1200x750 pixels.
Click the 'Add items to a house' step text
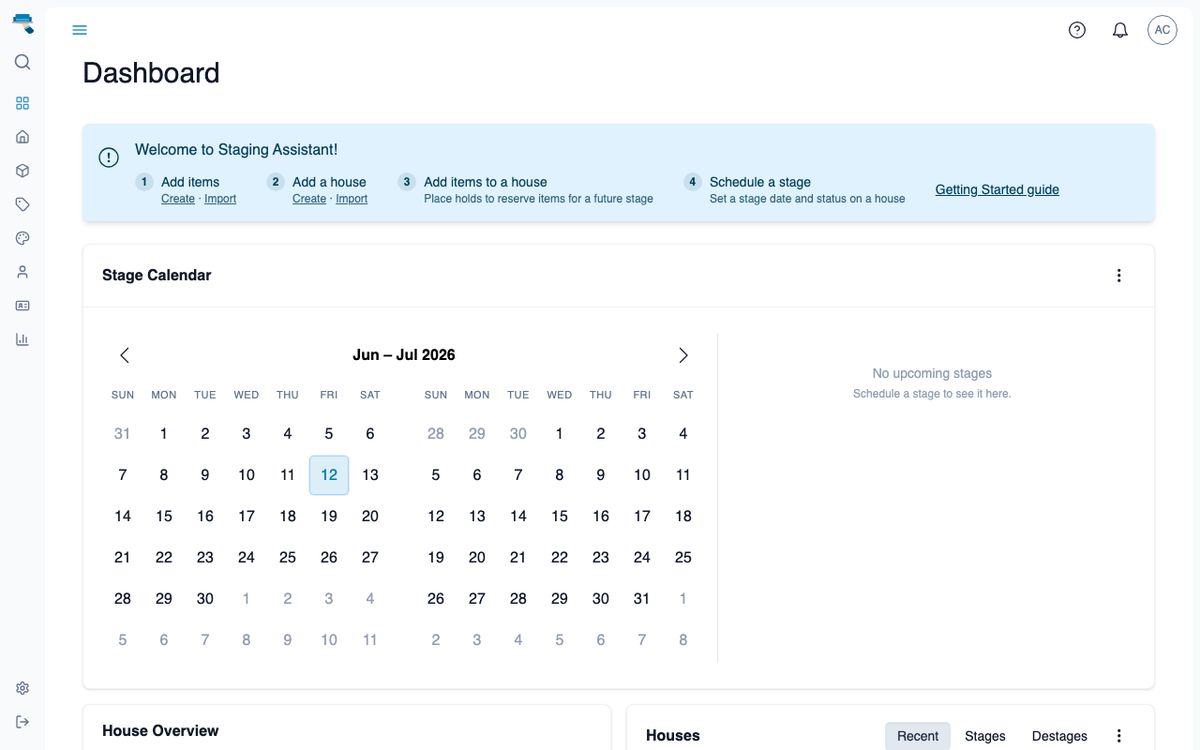[485, 182]
